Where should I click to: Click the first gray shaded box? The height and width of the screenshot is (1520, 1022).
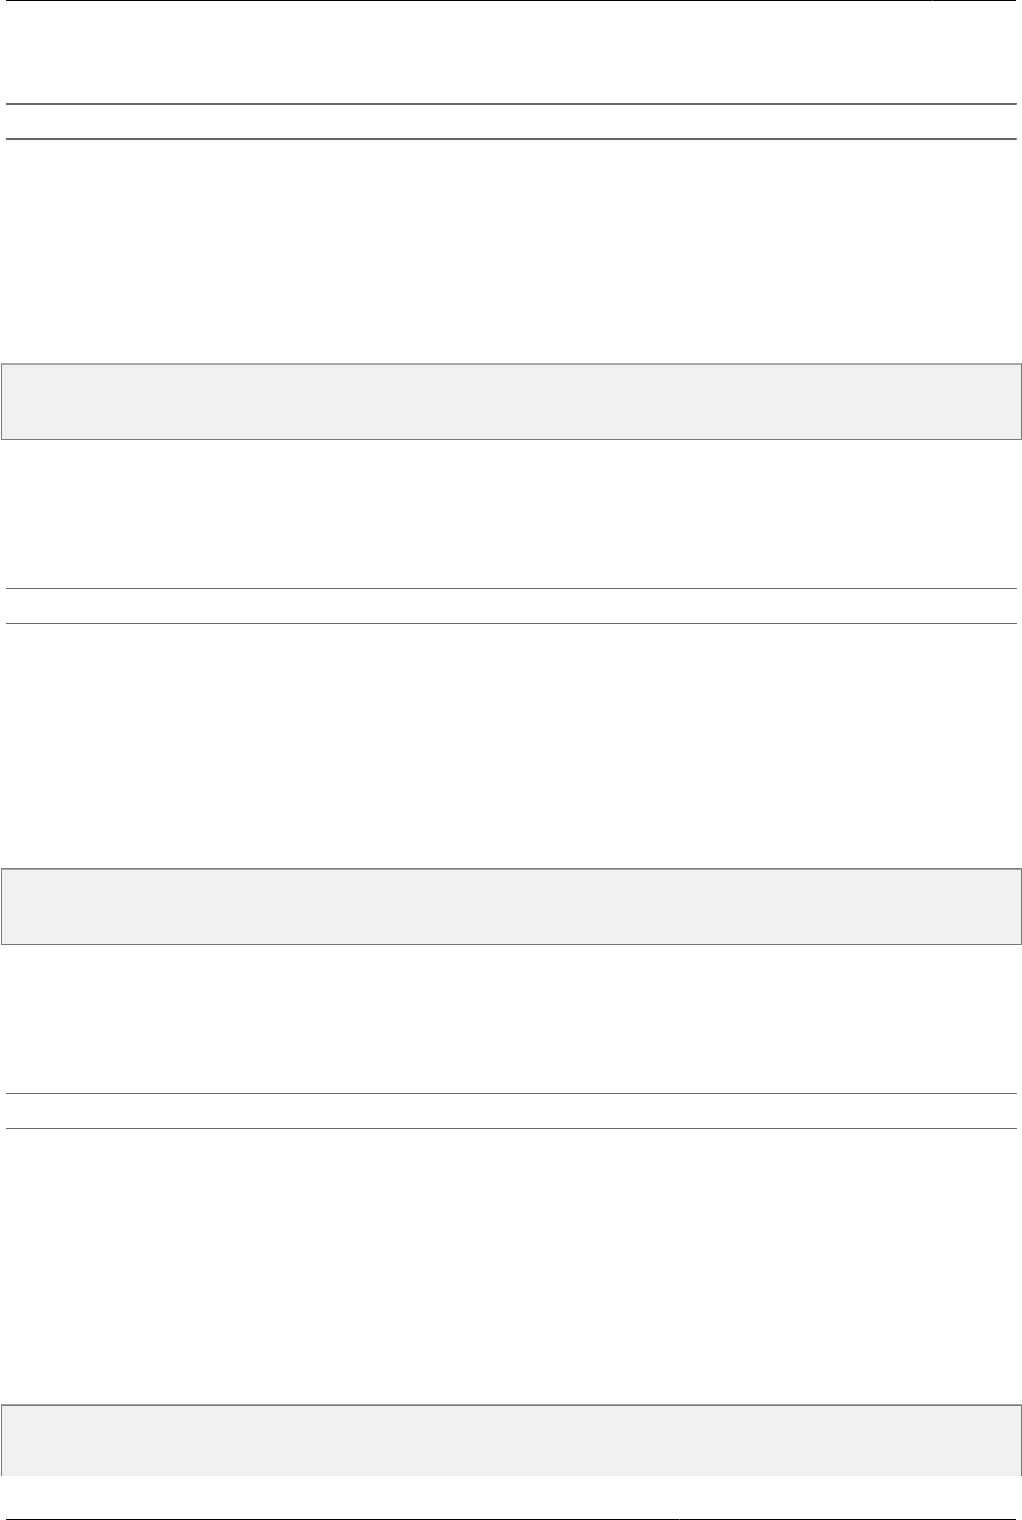point(511,402)
